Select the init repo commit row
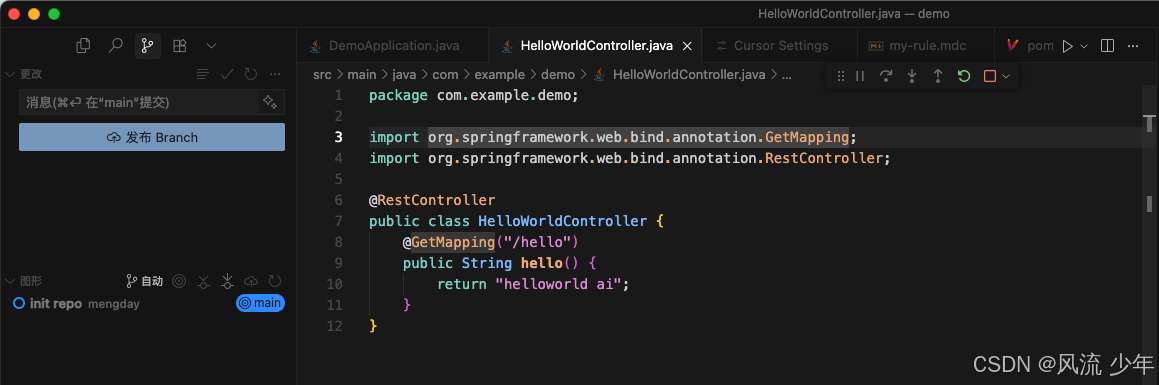The image size is (1159, 385). click(148, 303)
